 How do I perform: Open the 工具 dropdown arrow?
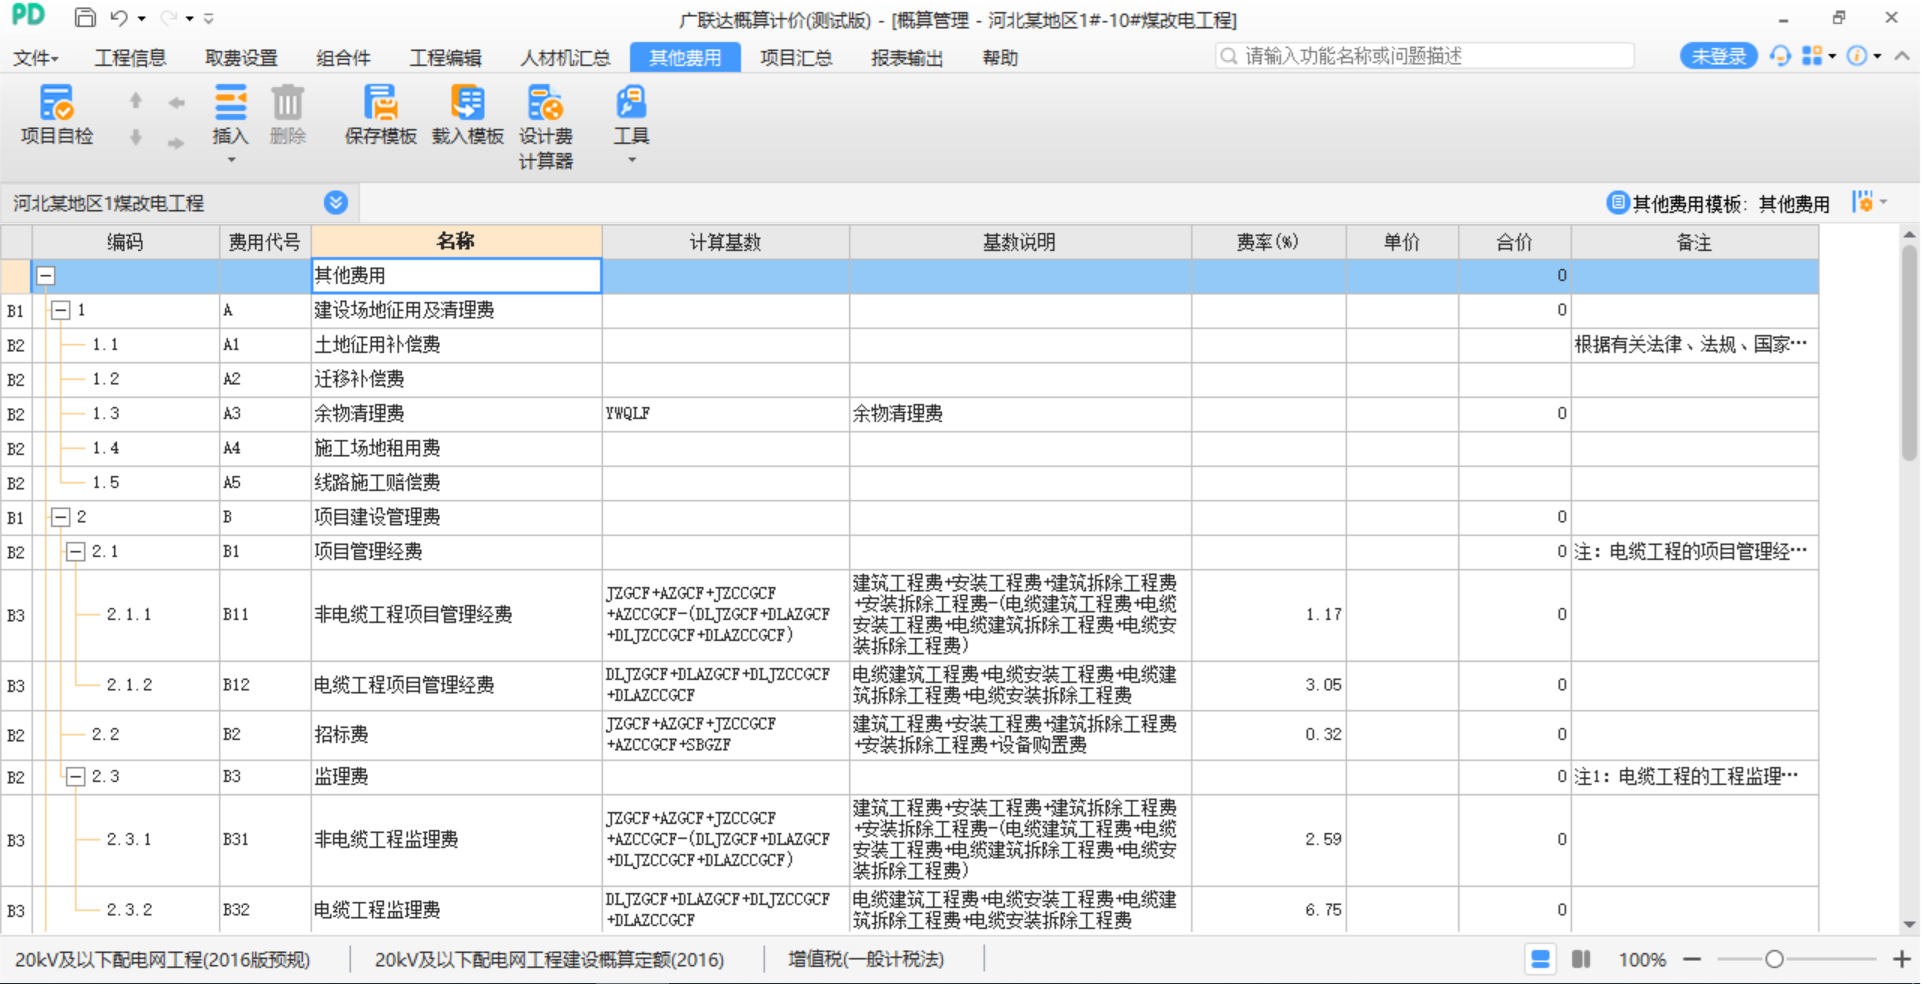coord(632,160)
